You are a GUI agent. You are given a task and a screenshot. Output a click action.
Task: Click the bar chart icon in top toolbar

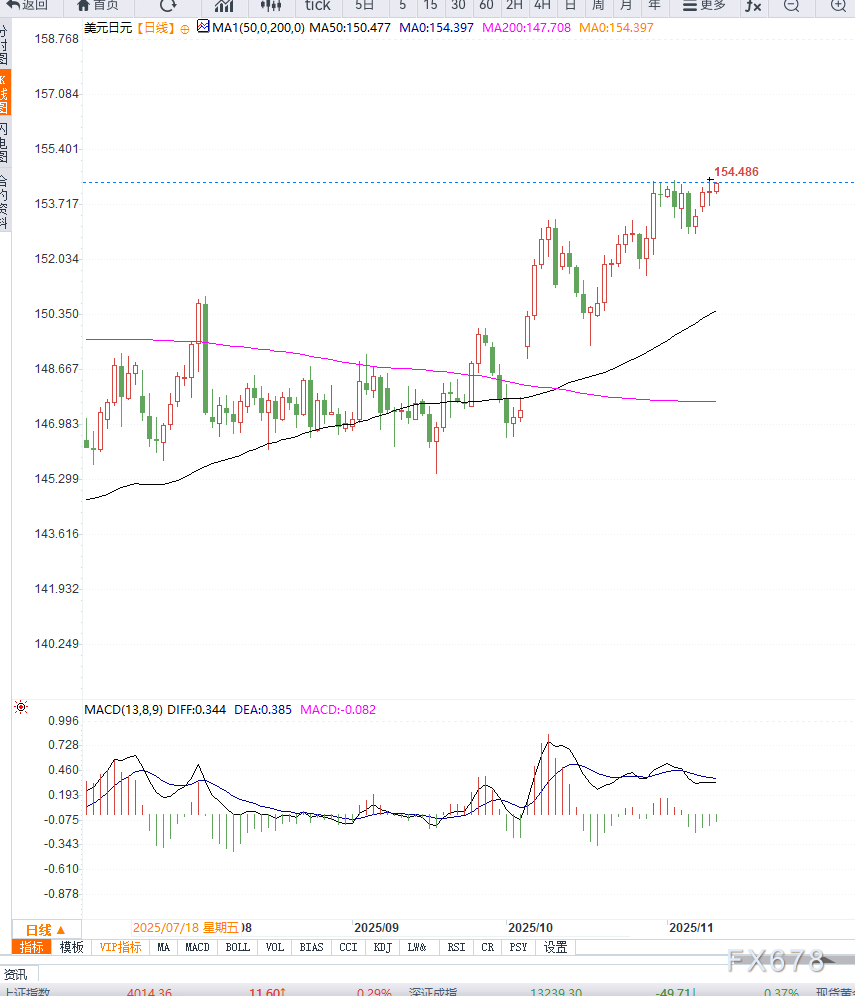pyautogui.click(x=224, y=6)
